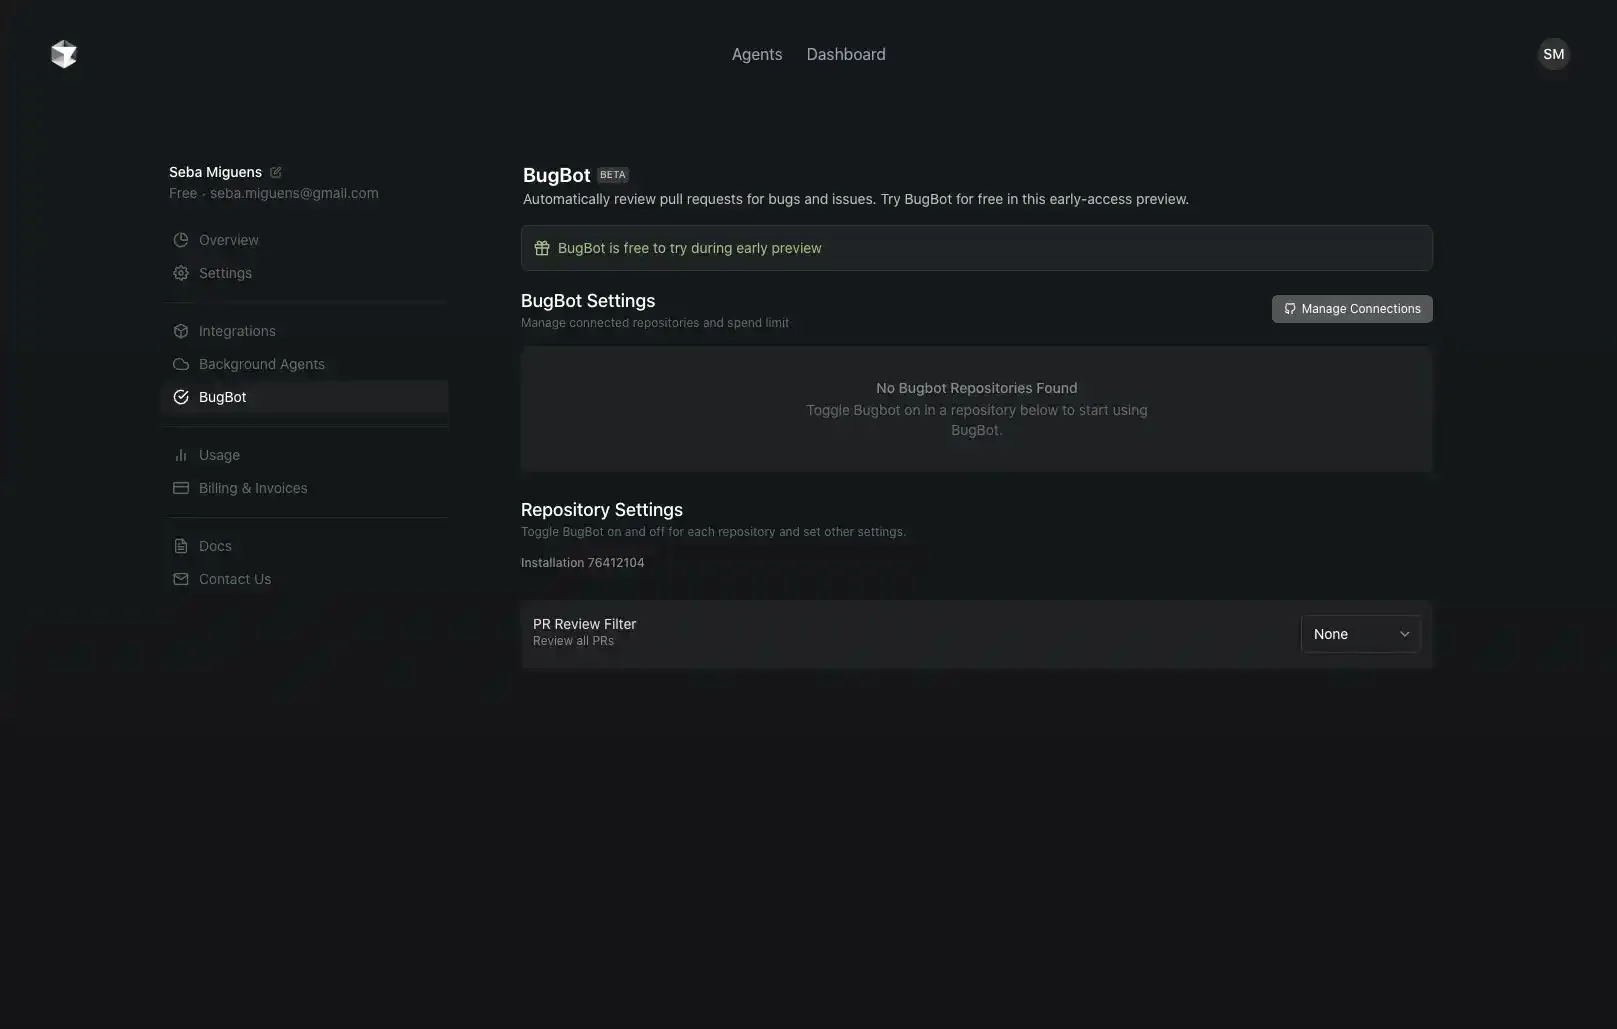Click the 'BugBot is free to try' banner text
The height and width of the screenshot is (1029, 1617).
click(689, 248)
